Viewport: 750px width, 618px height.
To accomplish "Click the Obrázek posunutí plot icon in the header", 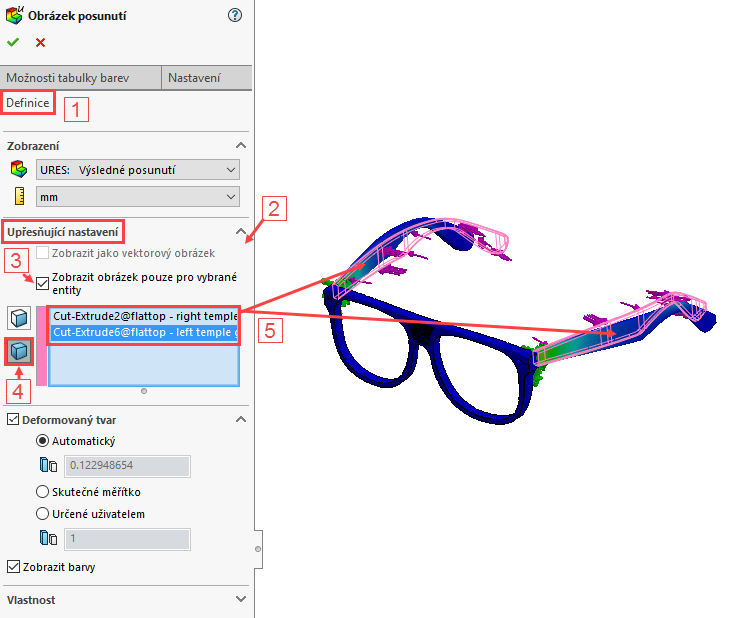I will tap(14, 15).
